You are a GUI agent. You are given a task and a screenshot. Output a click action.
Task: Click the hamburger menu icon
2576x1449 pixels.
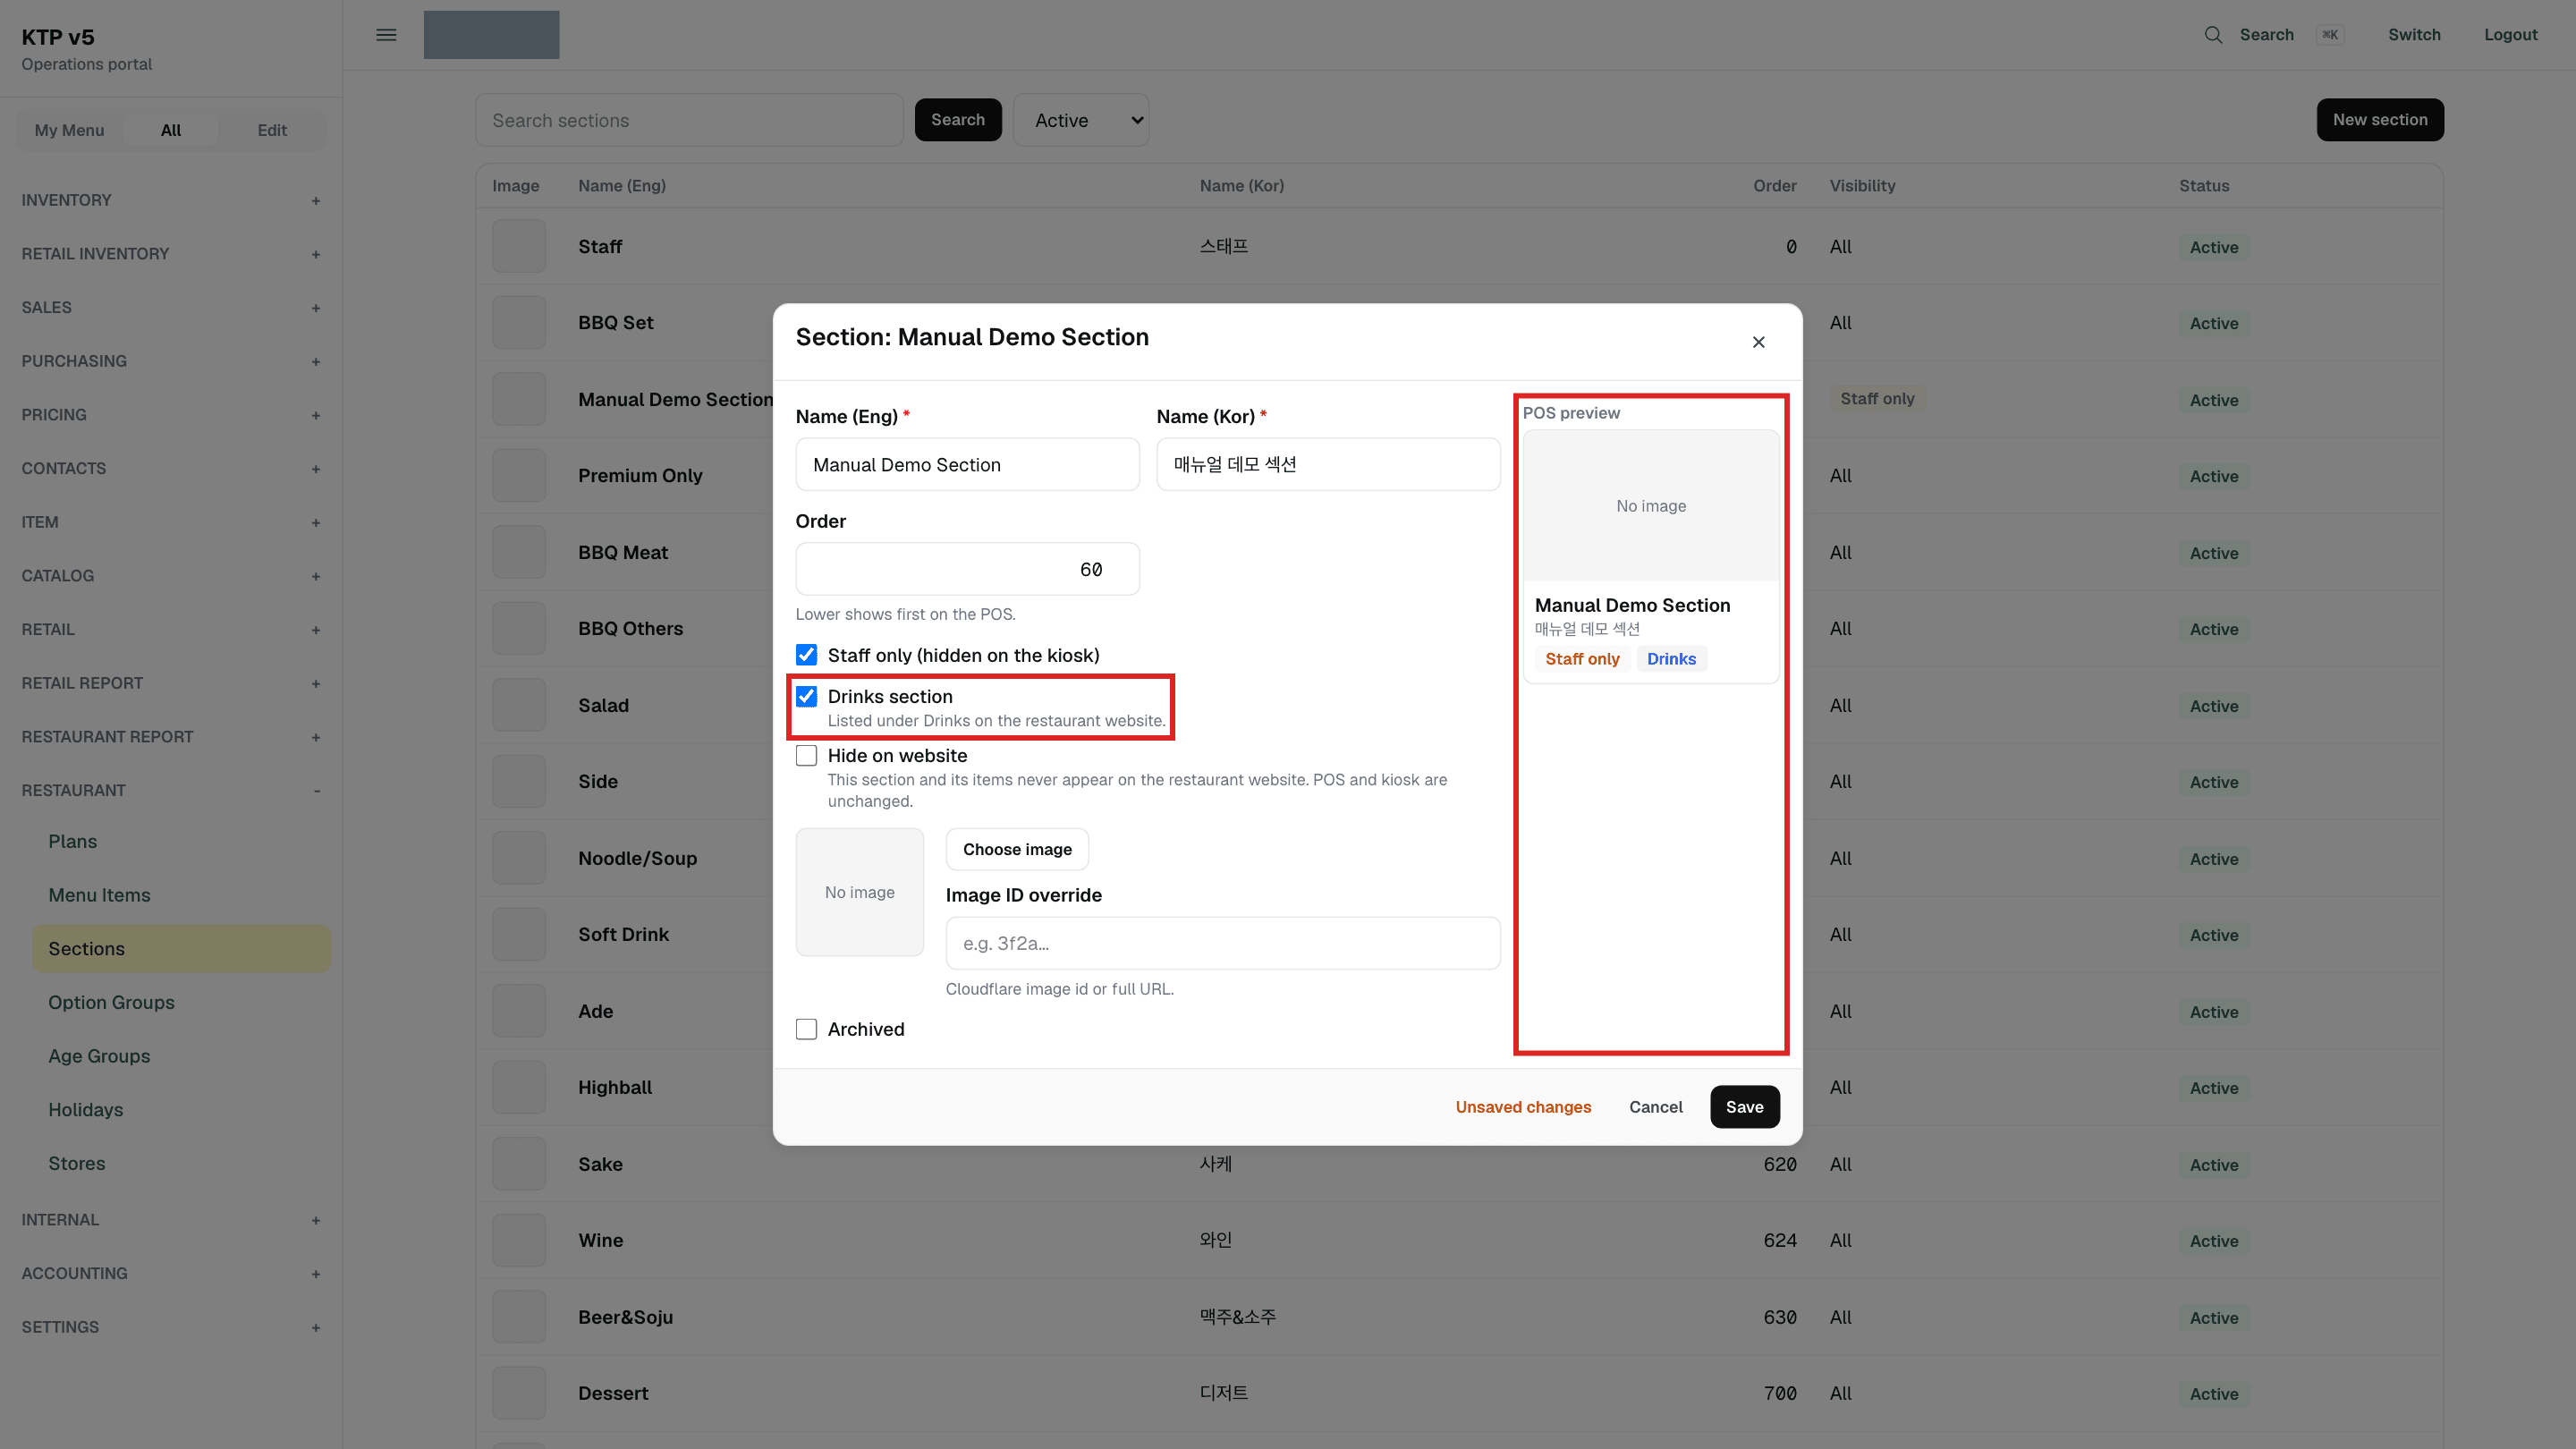386,35
